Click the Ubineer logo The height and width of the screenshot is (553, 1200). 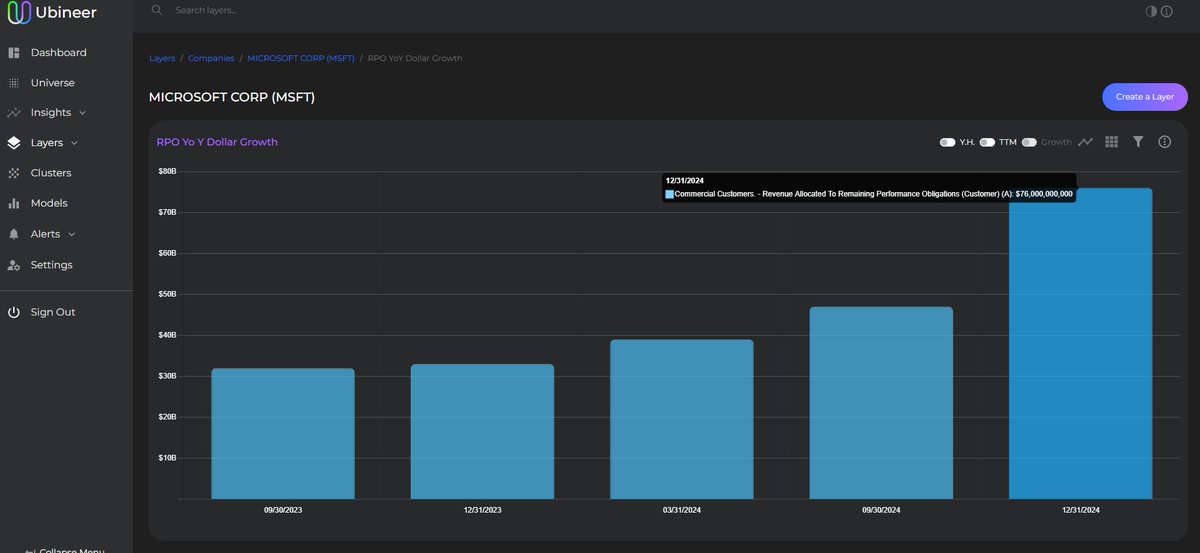point(52,12)
